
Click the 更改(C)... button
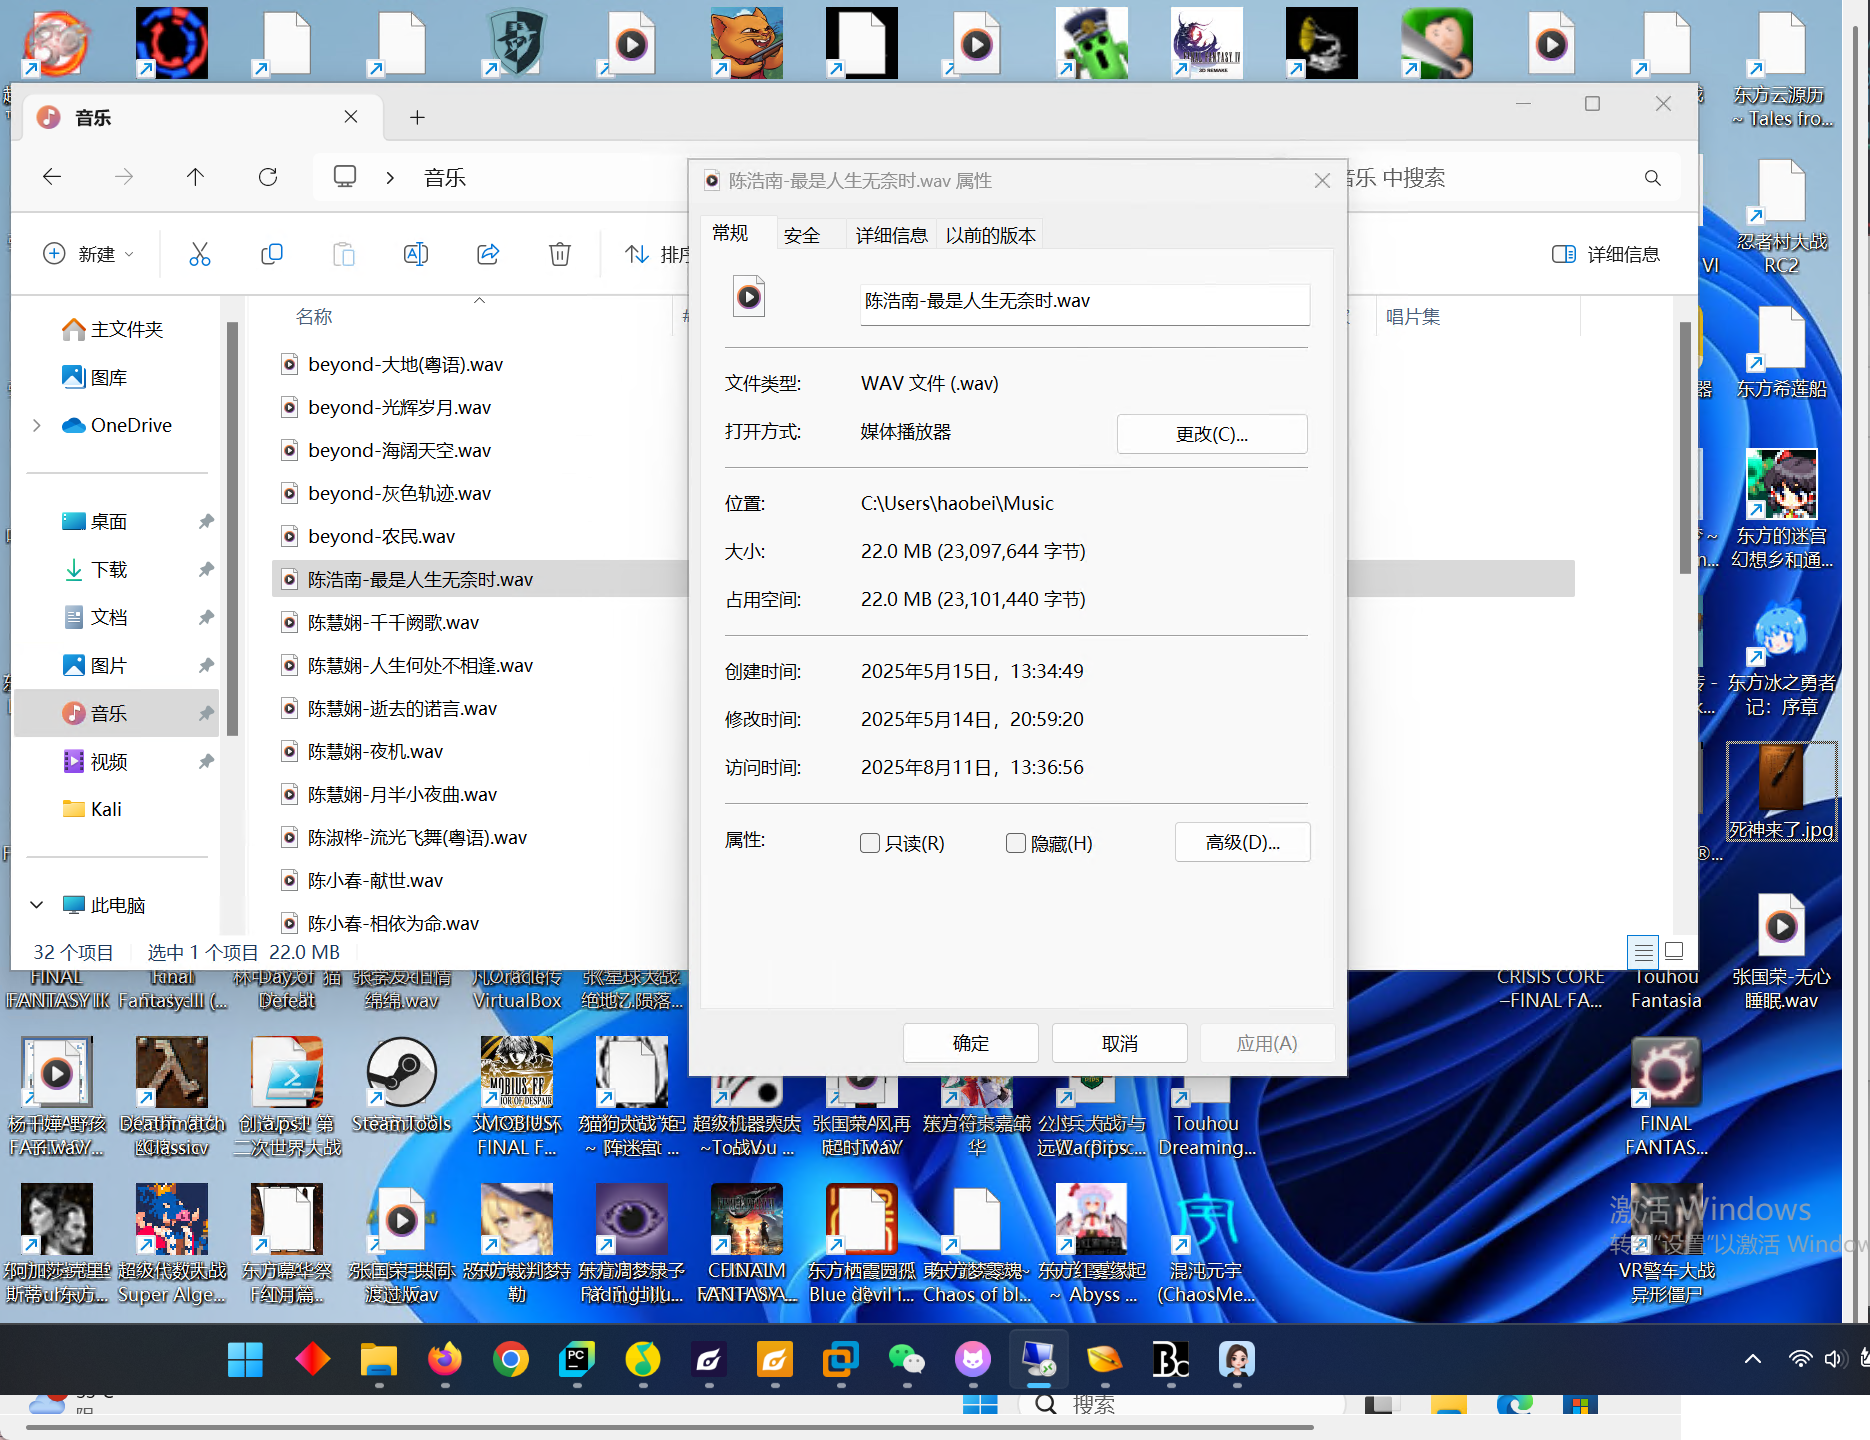(x=1212, y=434)
